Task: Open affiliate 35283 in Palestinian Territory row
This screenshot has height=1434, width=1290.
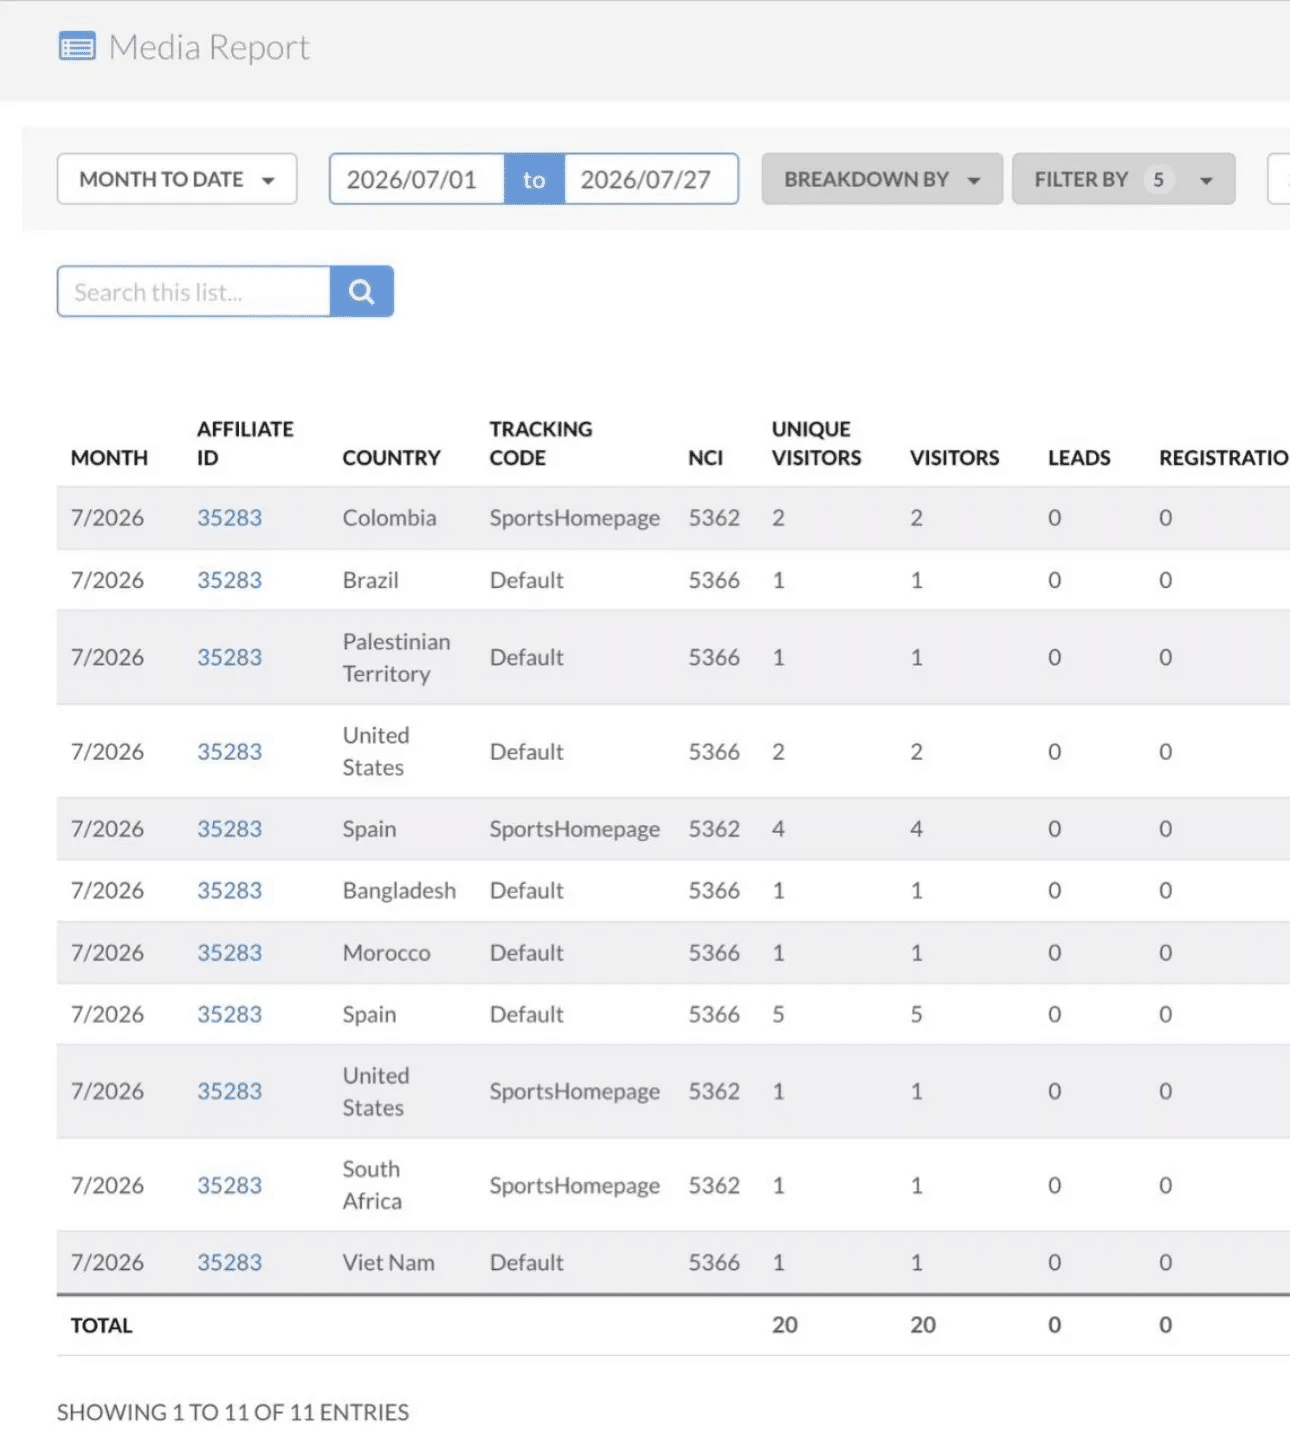Action: point(229,657)
